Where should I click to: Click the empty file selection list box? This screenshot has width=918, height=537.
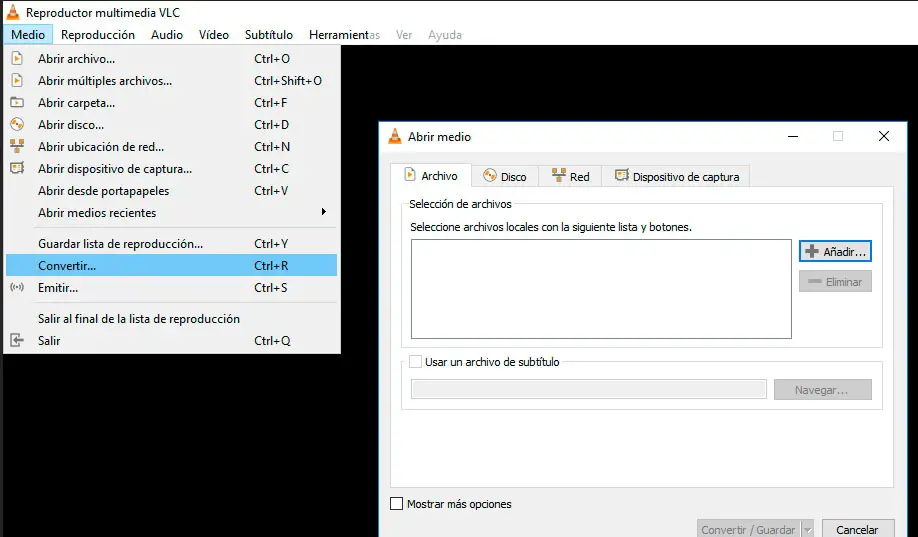tap(601, 289)
